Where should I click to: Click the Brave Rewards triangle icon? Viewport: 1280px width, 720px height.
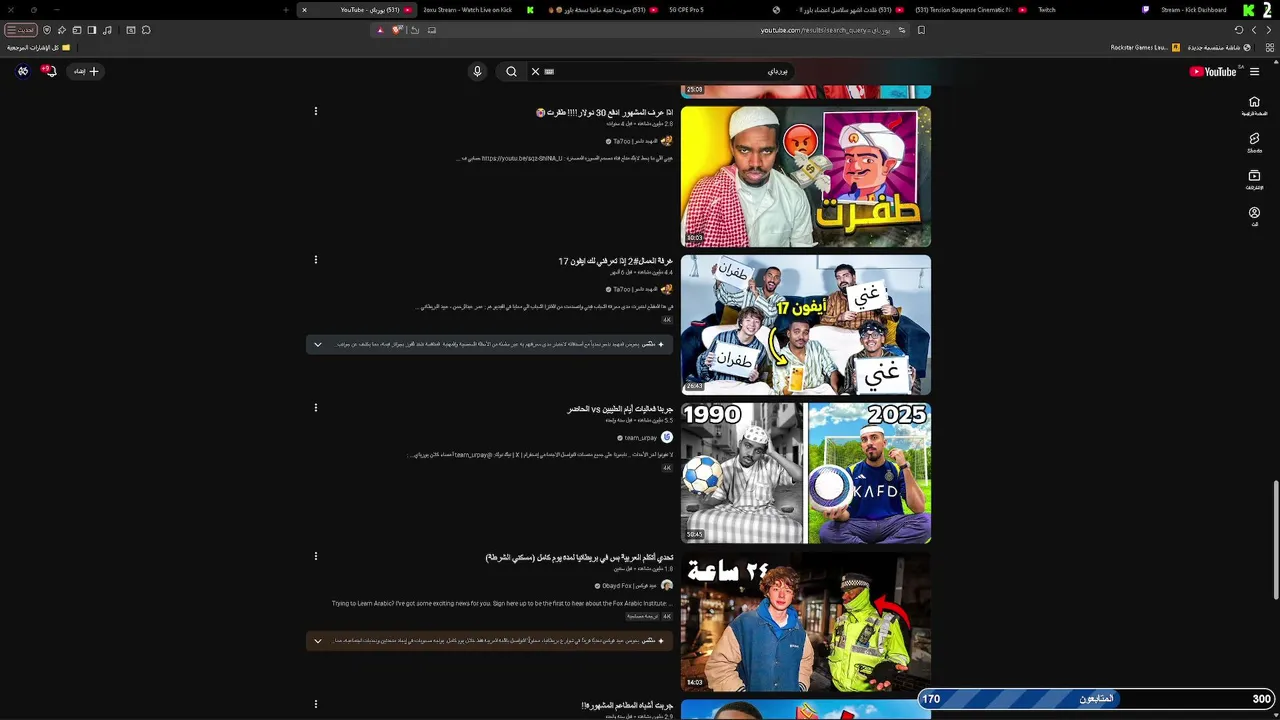380,30
